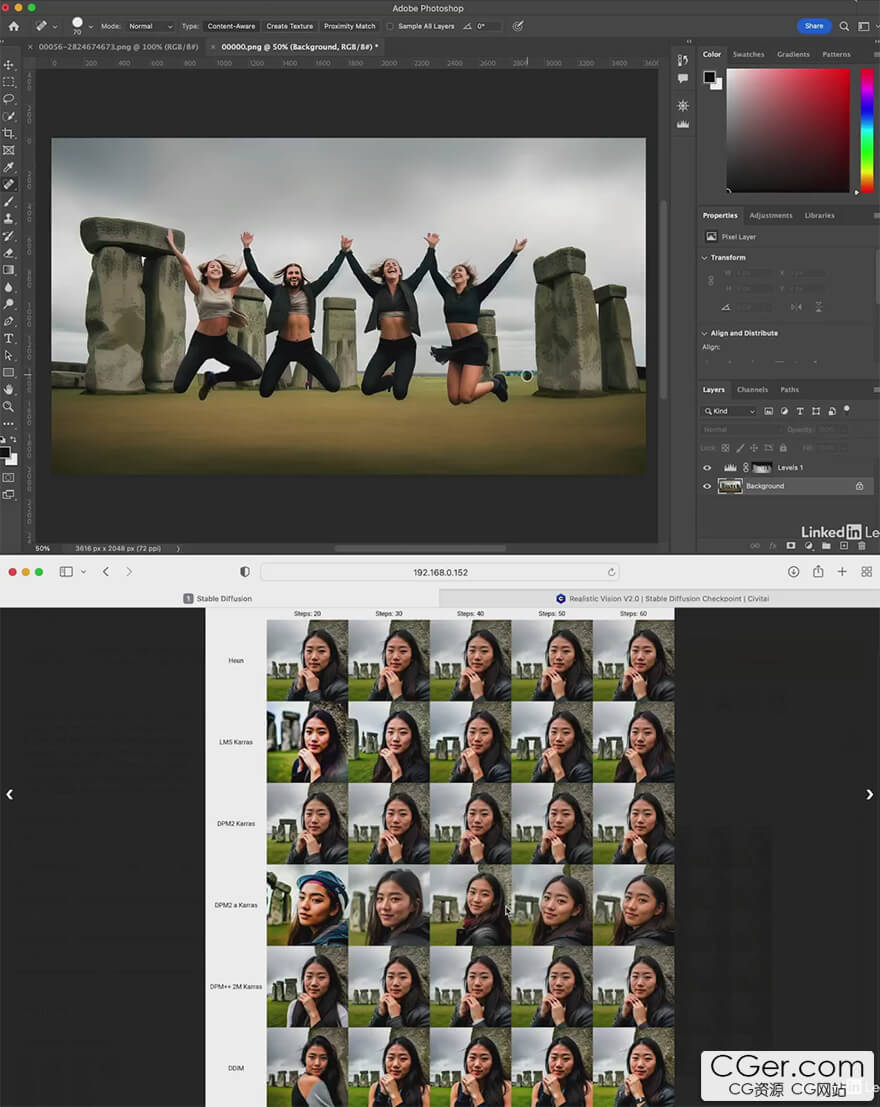Viewport: 880px width, 1107px height.
Task: Open the 00056-2824674673.png document tab
Action: 118,47
